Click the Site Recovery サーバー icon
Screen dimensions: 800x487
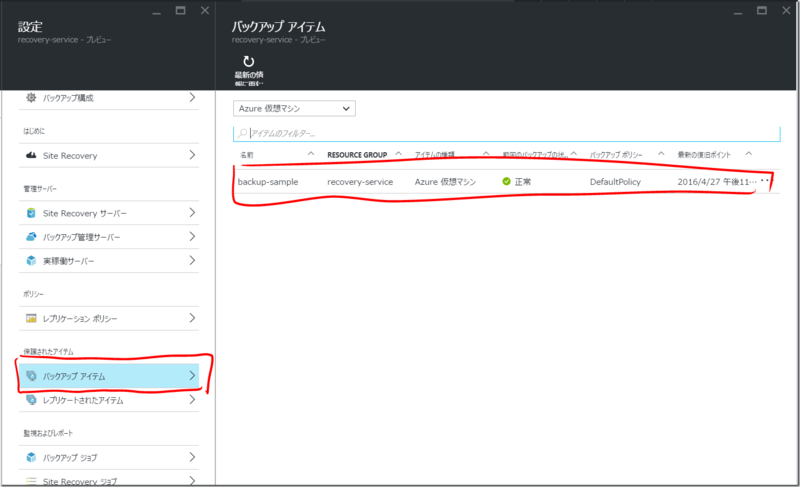[x=31, y=213]
